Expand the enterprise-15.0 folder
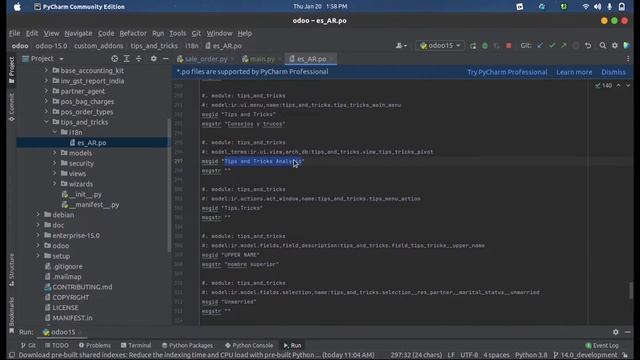The image size is (640, 360). [x=38, y=236]
